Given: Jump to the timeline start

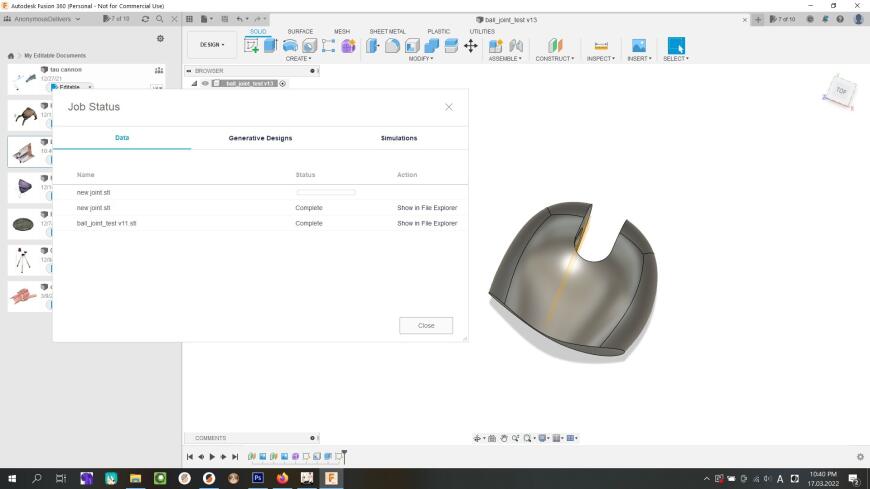Looking at the screenshot, I should (x=190, y=457).
